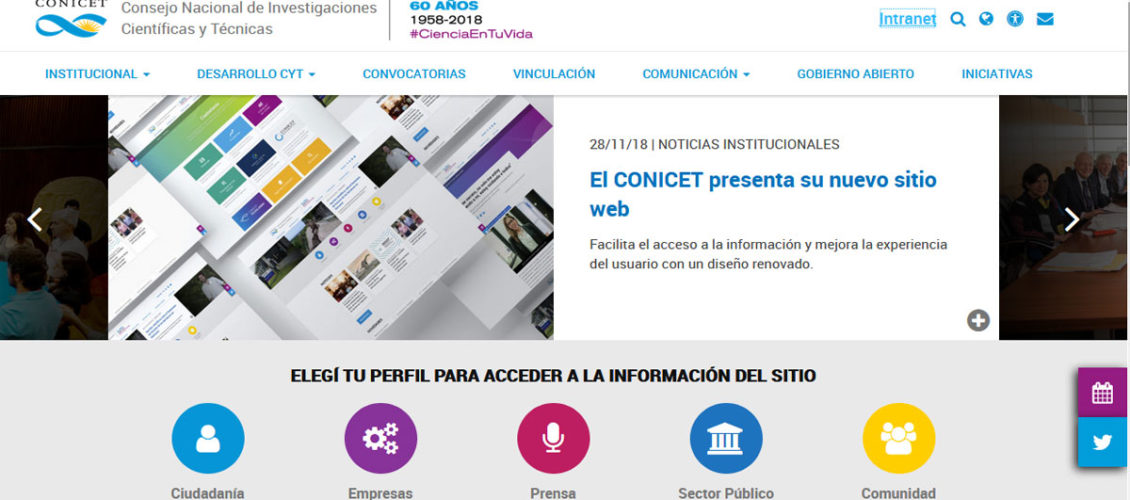Viewport: 1130px width, 500px height.
Task: Click the 'Facilita el acceso' summary text
Action: [x=768, y=254]
